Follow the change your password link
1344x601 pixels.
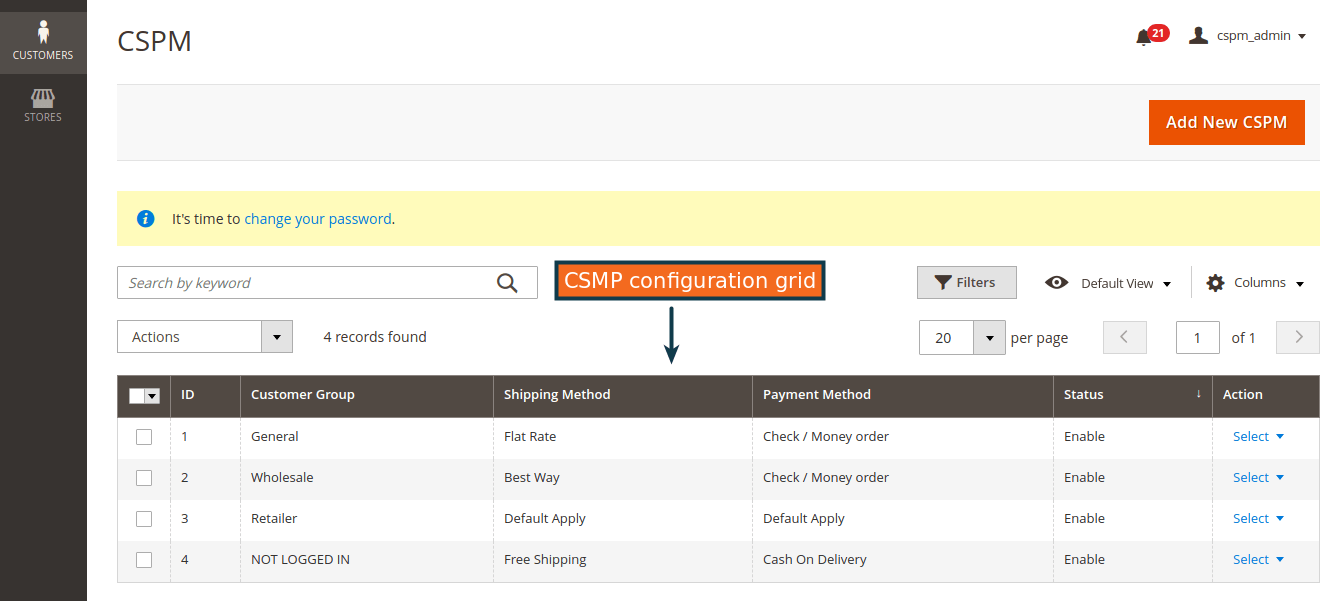[x=317, y=219]
